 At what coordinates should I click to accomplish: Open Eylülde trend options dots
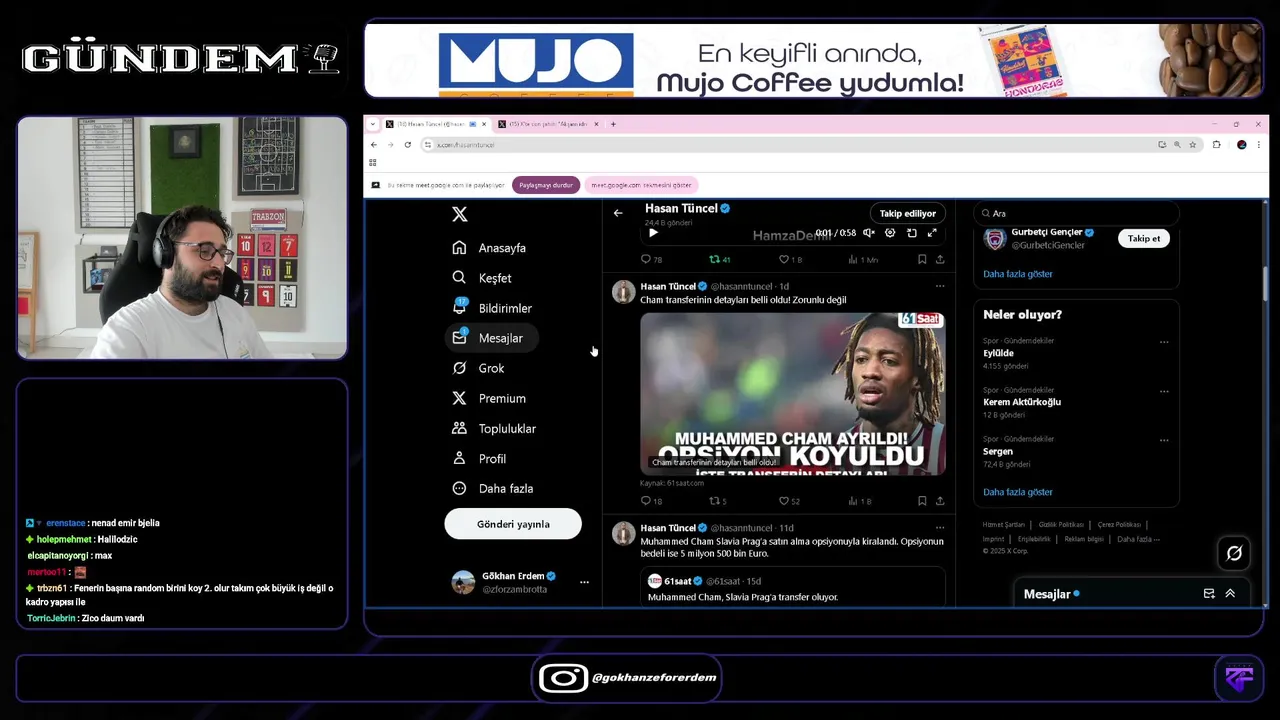tap(1164, 342)
